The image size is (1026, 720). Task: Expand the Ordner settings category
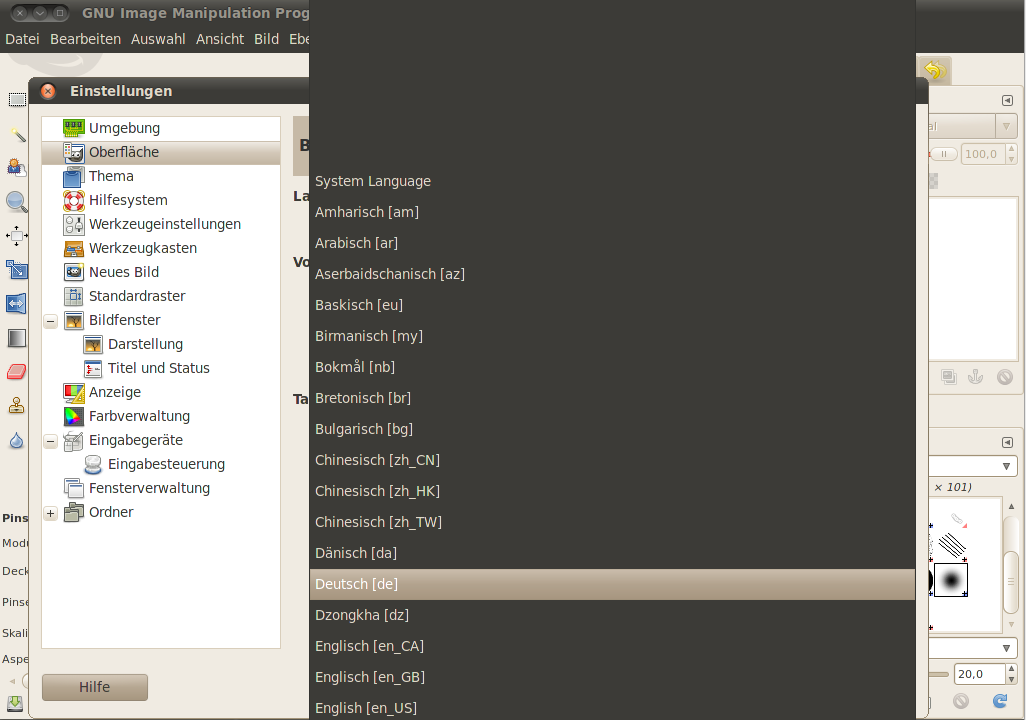tap(50, 512)
